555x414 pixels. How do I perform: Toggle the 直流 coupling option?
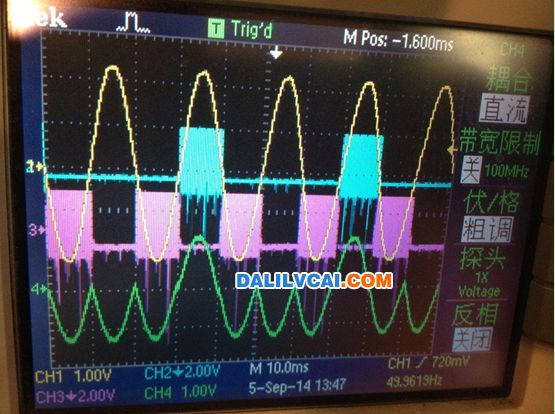(504, 109)
